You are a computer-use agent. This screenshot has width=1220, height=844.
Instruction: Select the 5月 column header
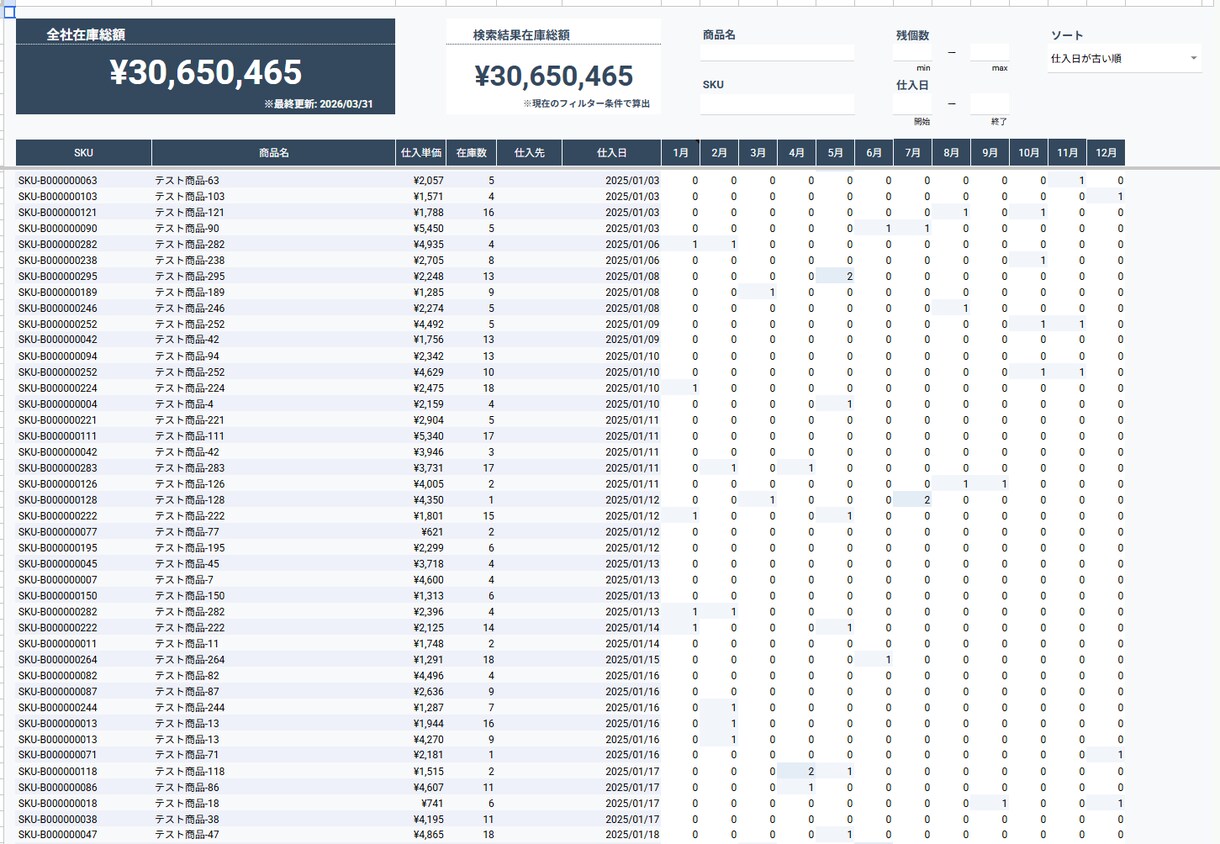pos(835,153)
